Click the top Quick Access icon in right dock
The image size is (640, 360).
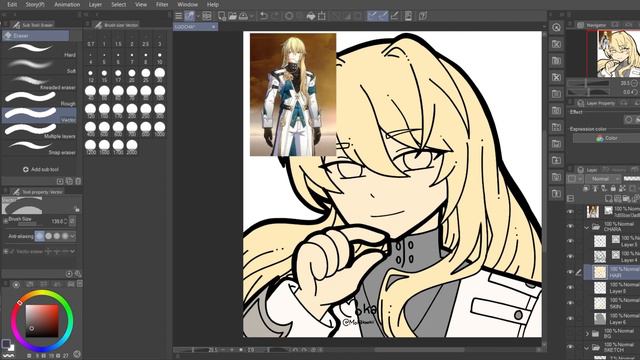pyautogui.click(x=556, y=27)
